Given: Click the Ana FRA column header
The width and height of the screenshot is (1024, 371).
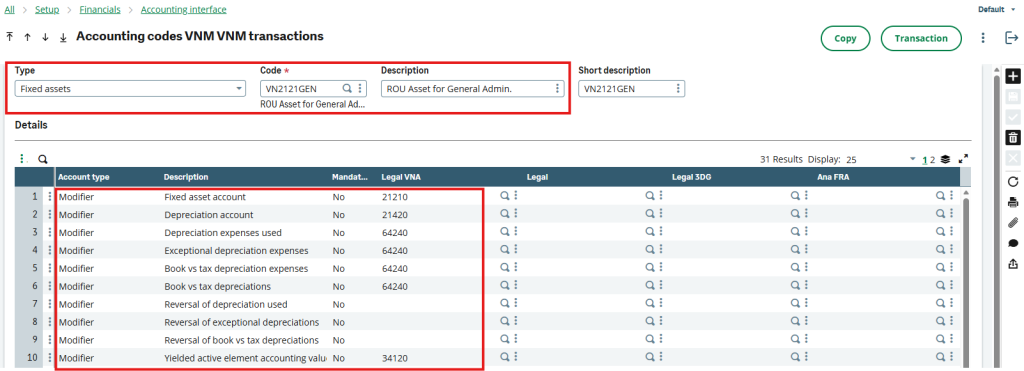Looking at the screenshot, I should [x=832, y=177].
